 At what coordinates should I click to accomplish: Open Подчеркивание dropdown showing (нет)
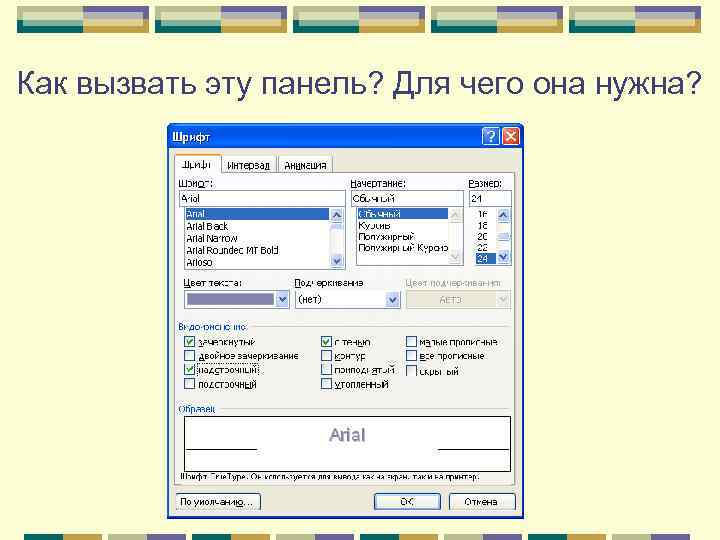(x=348, y=299)
